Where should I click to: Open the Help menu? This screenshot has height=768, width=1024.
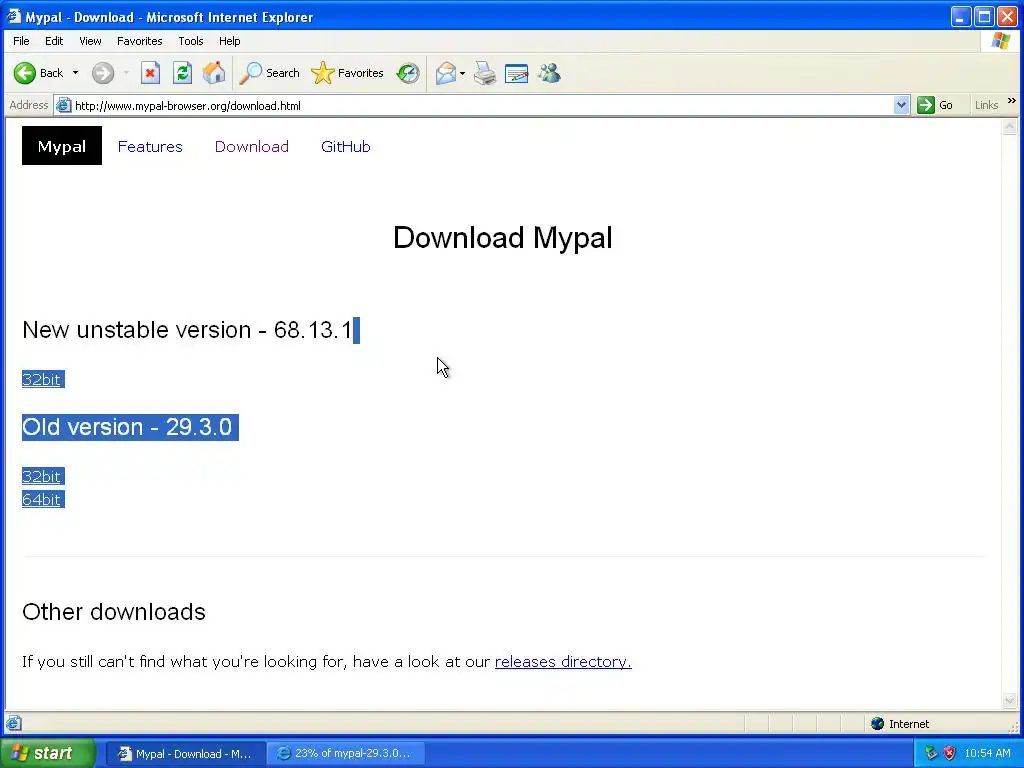pos(229,41)
